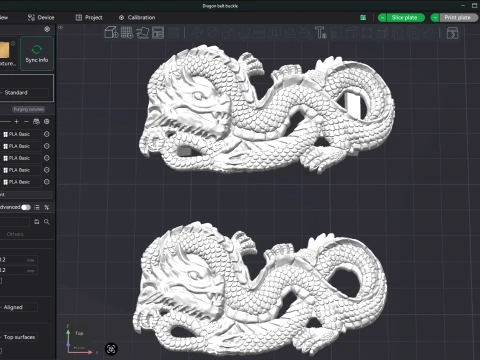Open the Assembly view icon
The height and width of the screenshot is (360, 480).
[x=452, y=33]
